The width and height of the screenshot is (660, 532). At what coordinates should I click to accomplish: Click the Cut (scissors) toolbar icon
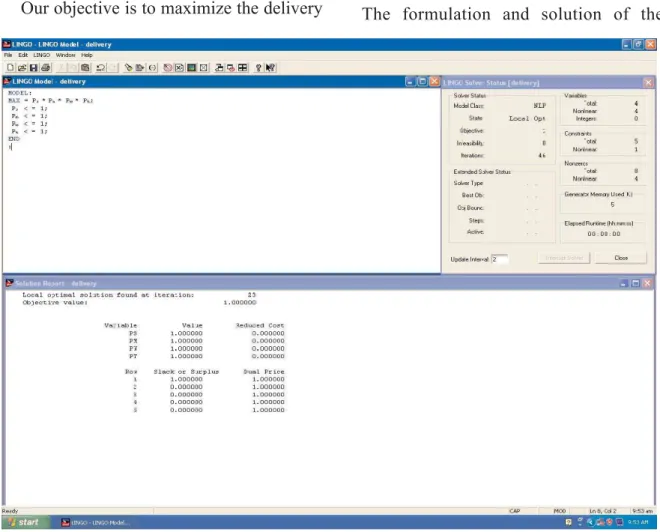point(61,68)
